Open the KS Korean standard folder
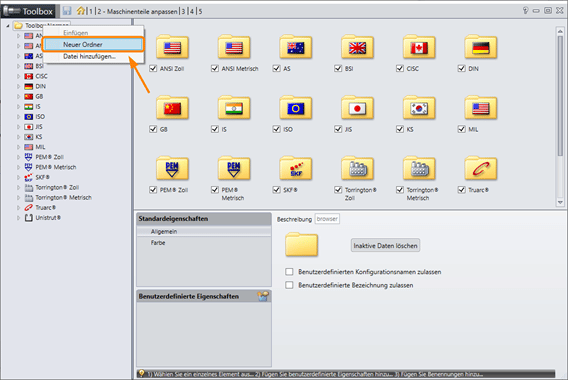Image resolution: width=568 pixels, height=380 pixels. tap(419, 108)
